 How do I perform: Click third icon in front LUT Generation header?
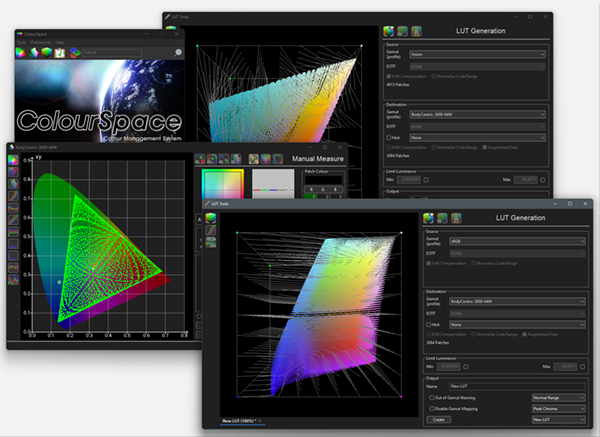pyautogui.click(x=456, y=218)
